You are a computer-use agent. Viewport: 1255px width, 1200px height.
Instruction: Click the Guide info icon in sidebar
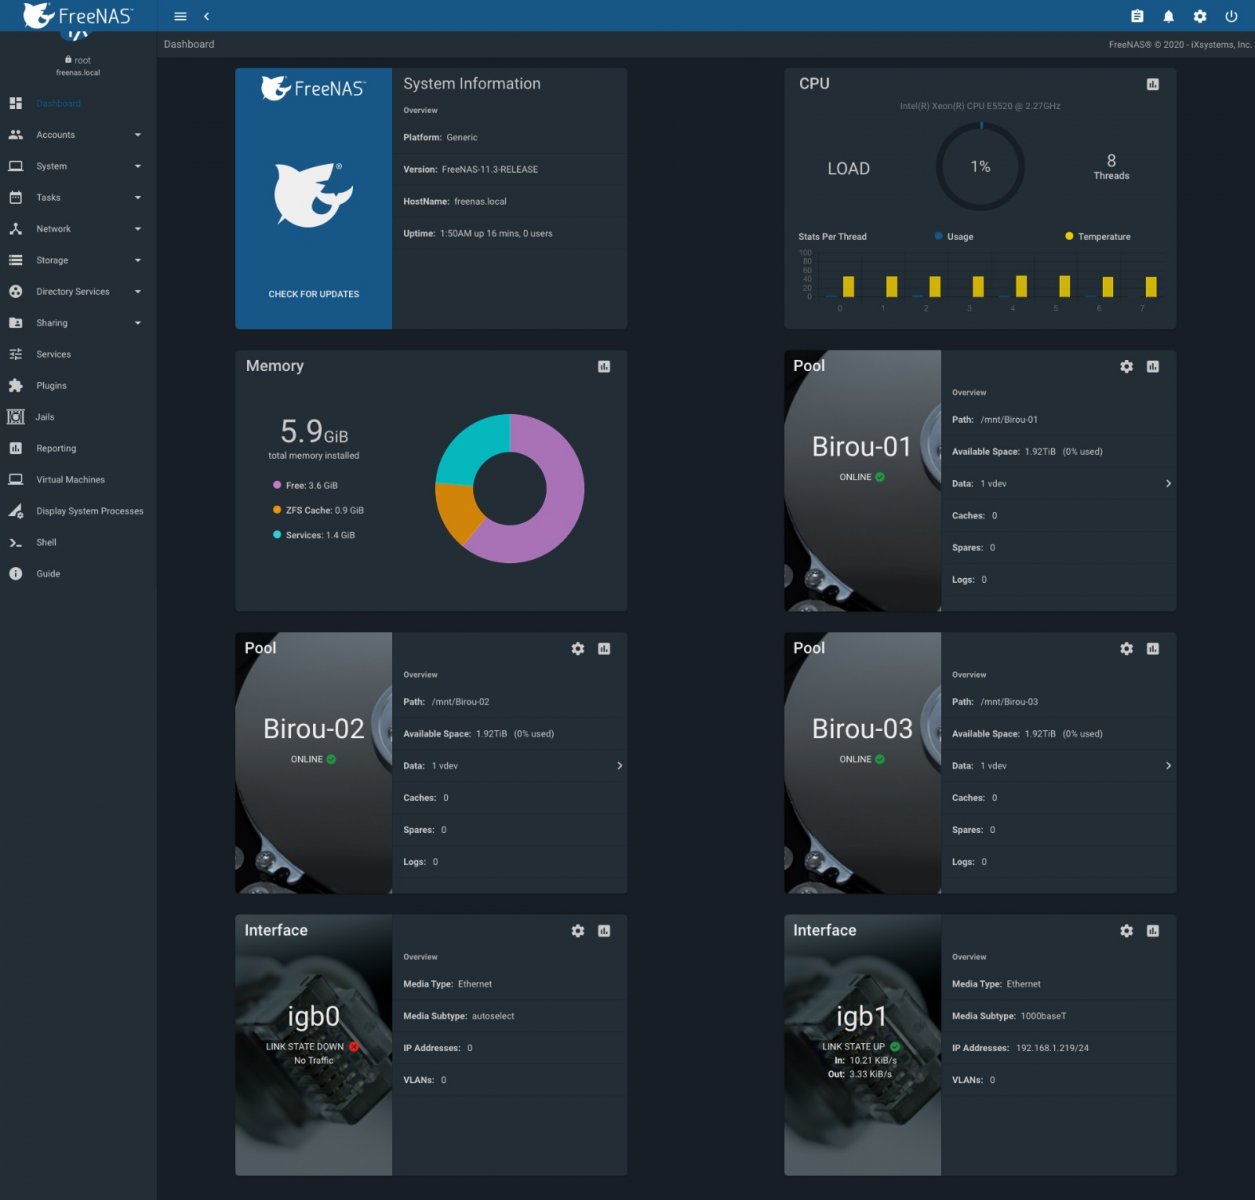pyautogui.click(x=16, y=574)
